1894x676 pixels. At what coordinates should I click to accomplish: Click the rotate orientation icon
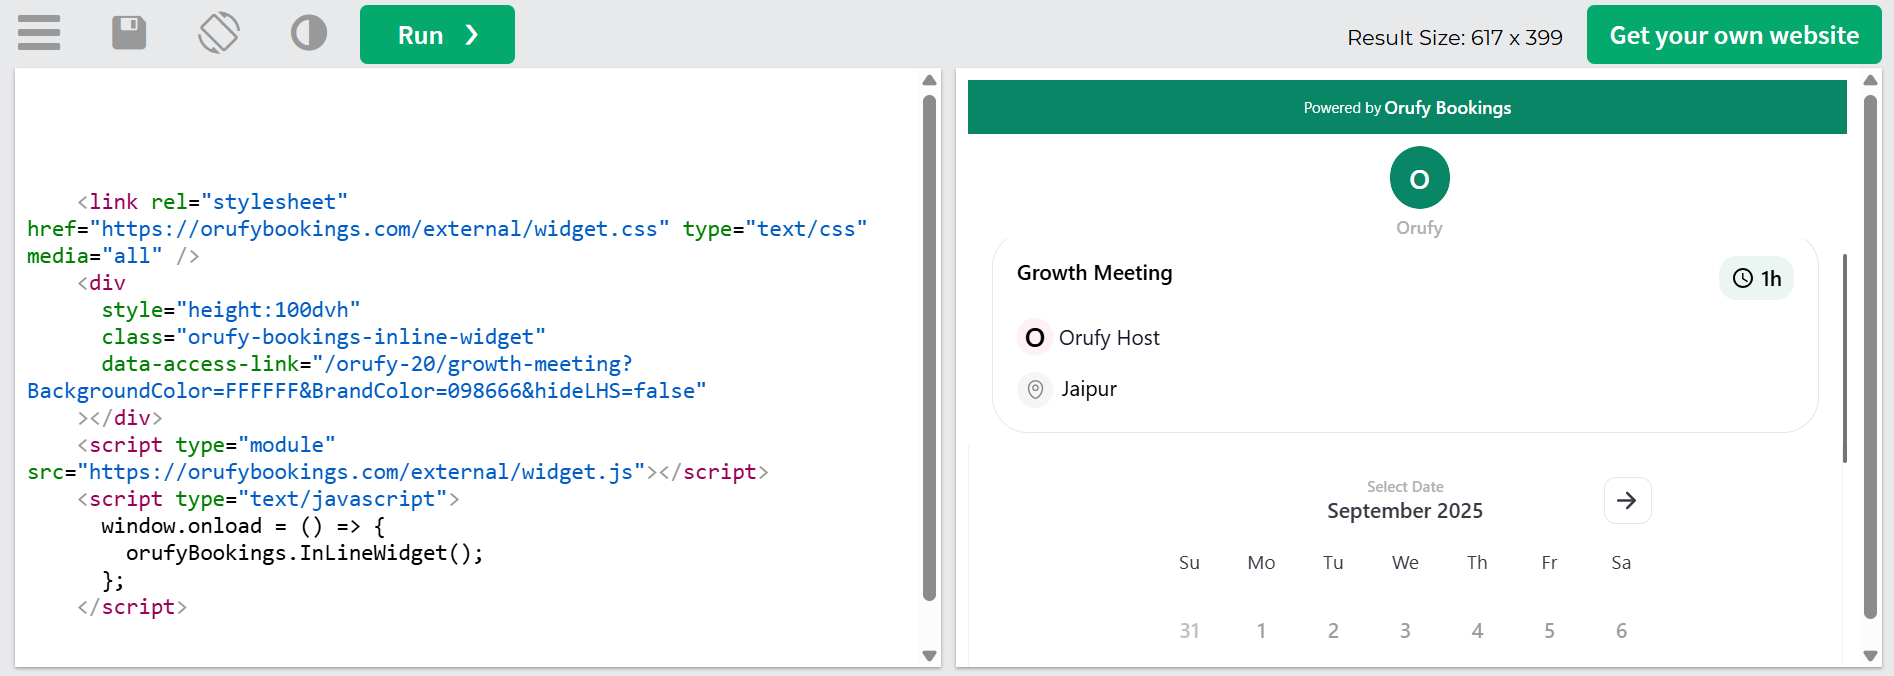coord(219,33)
